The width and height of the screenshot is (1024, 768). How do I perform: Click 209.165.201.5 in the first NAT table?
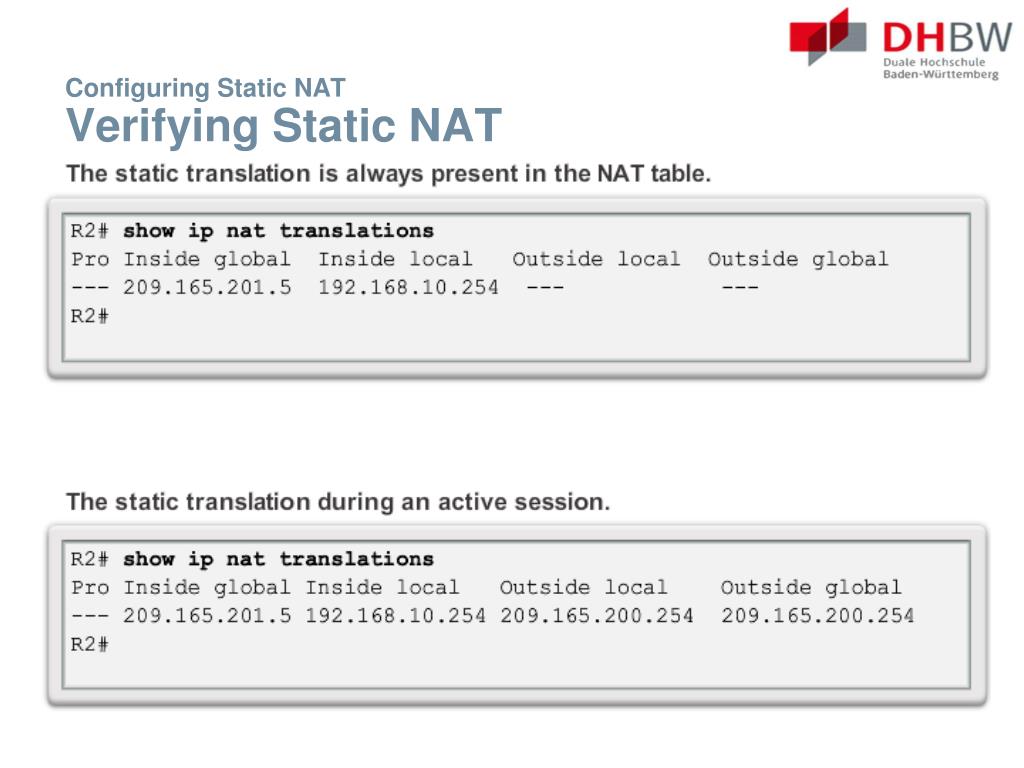(x=207, y=287)
